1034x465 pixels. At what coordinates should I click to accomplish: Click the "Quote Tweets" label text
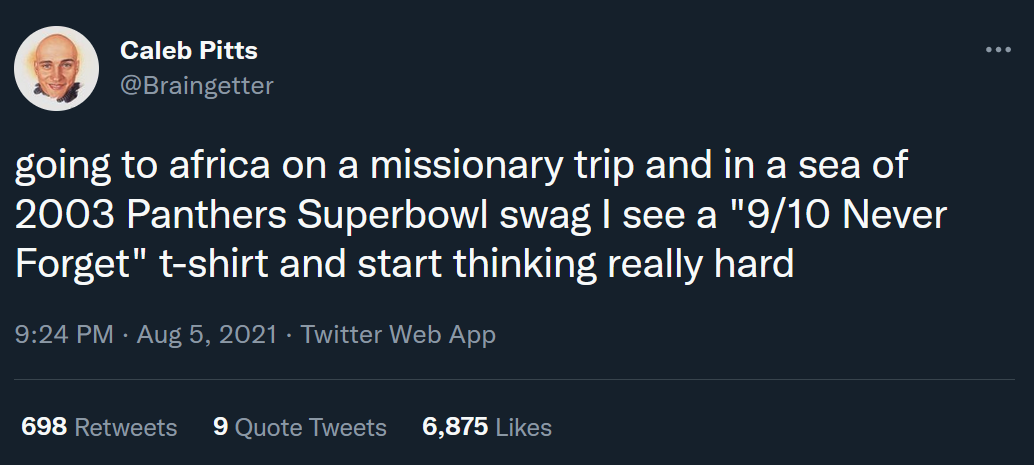pos(311,428)
